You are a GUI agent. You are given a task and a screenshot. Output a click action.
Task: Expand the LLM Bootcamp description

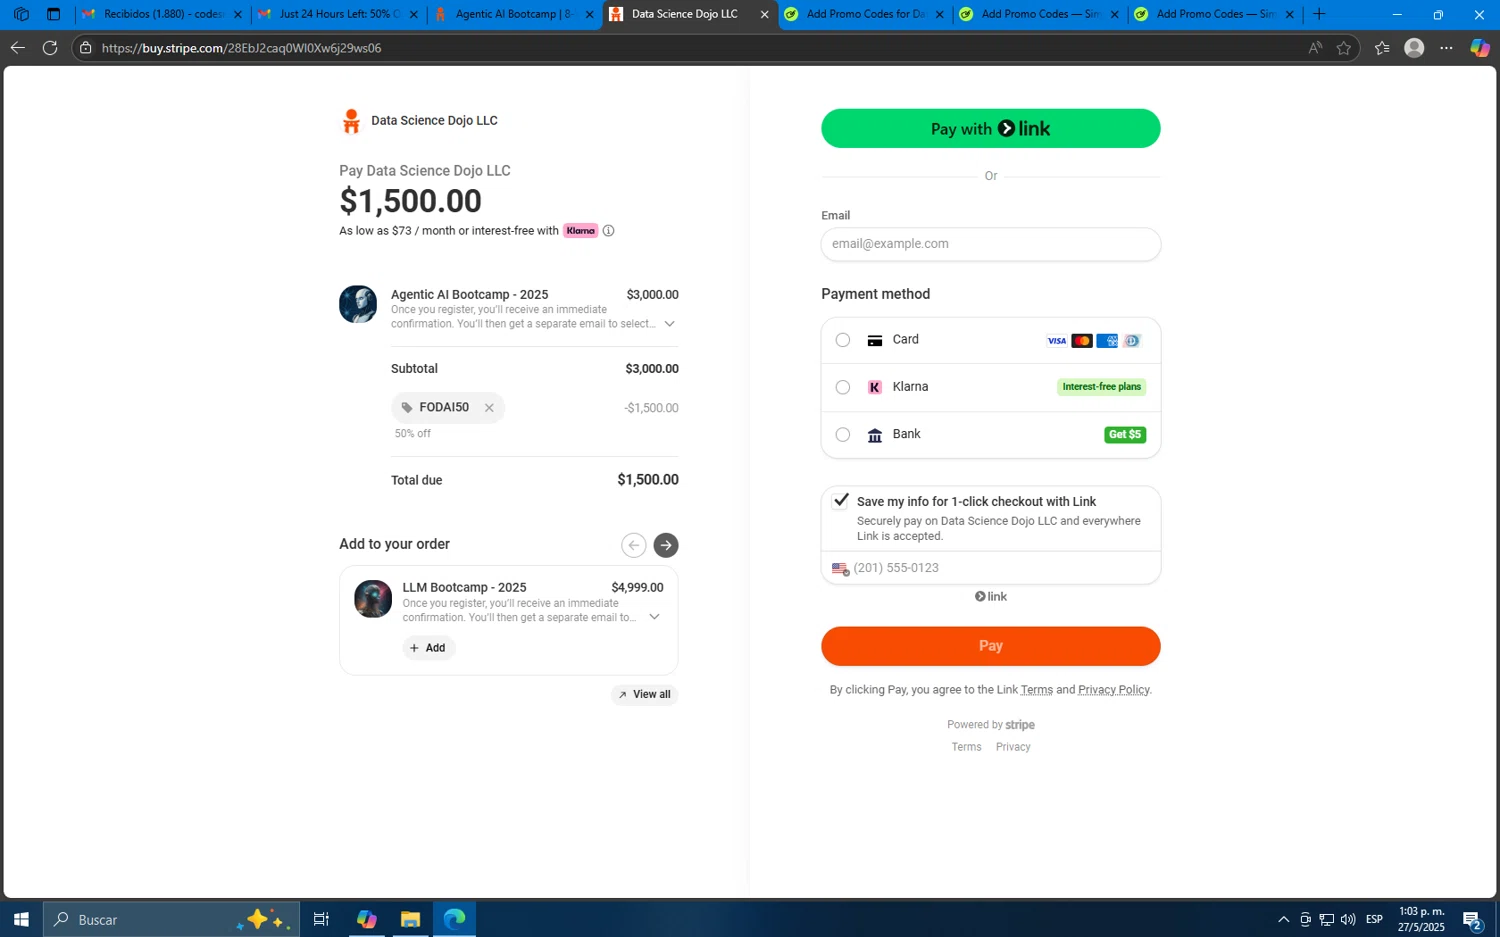point(655,617)
